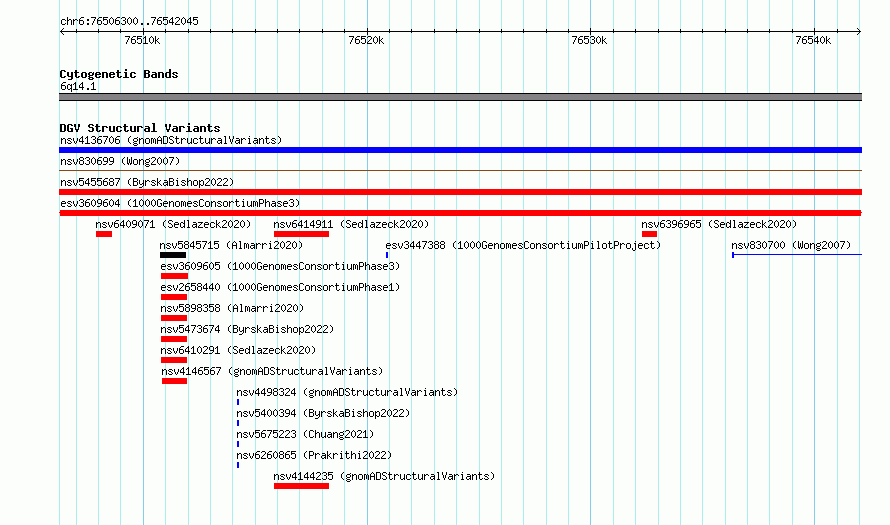
Task: Click nsv6414911 (Sedlazeck2020) label
Action: [351, 224]
